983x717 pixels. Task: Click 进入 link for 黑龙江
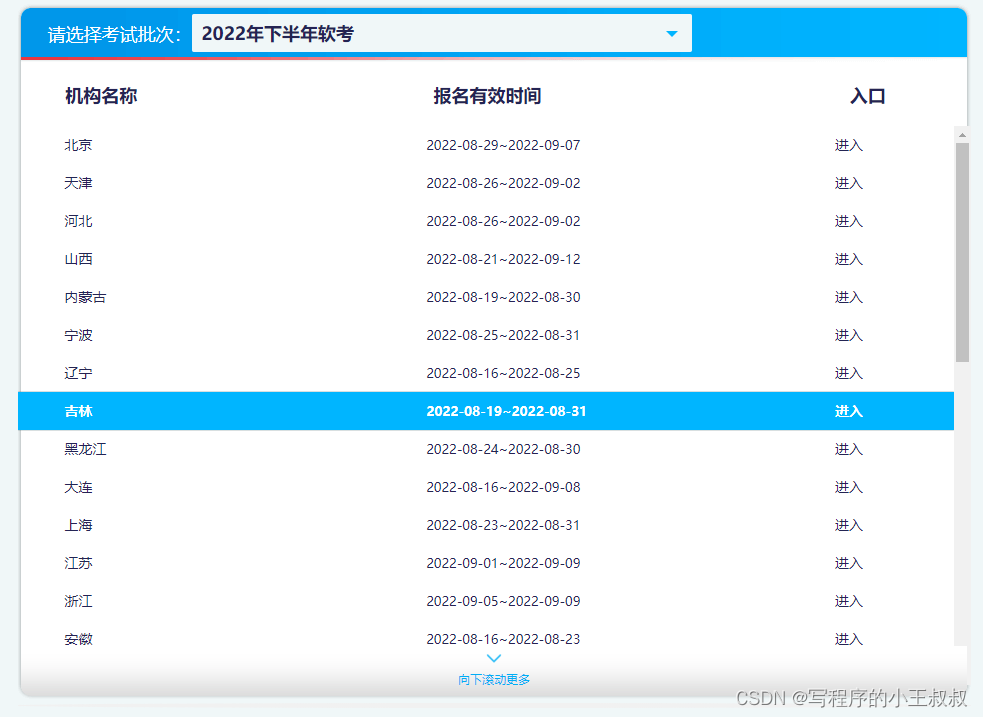(x=848, y=449)
